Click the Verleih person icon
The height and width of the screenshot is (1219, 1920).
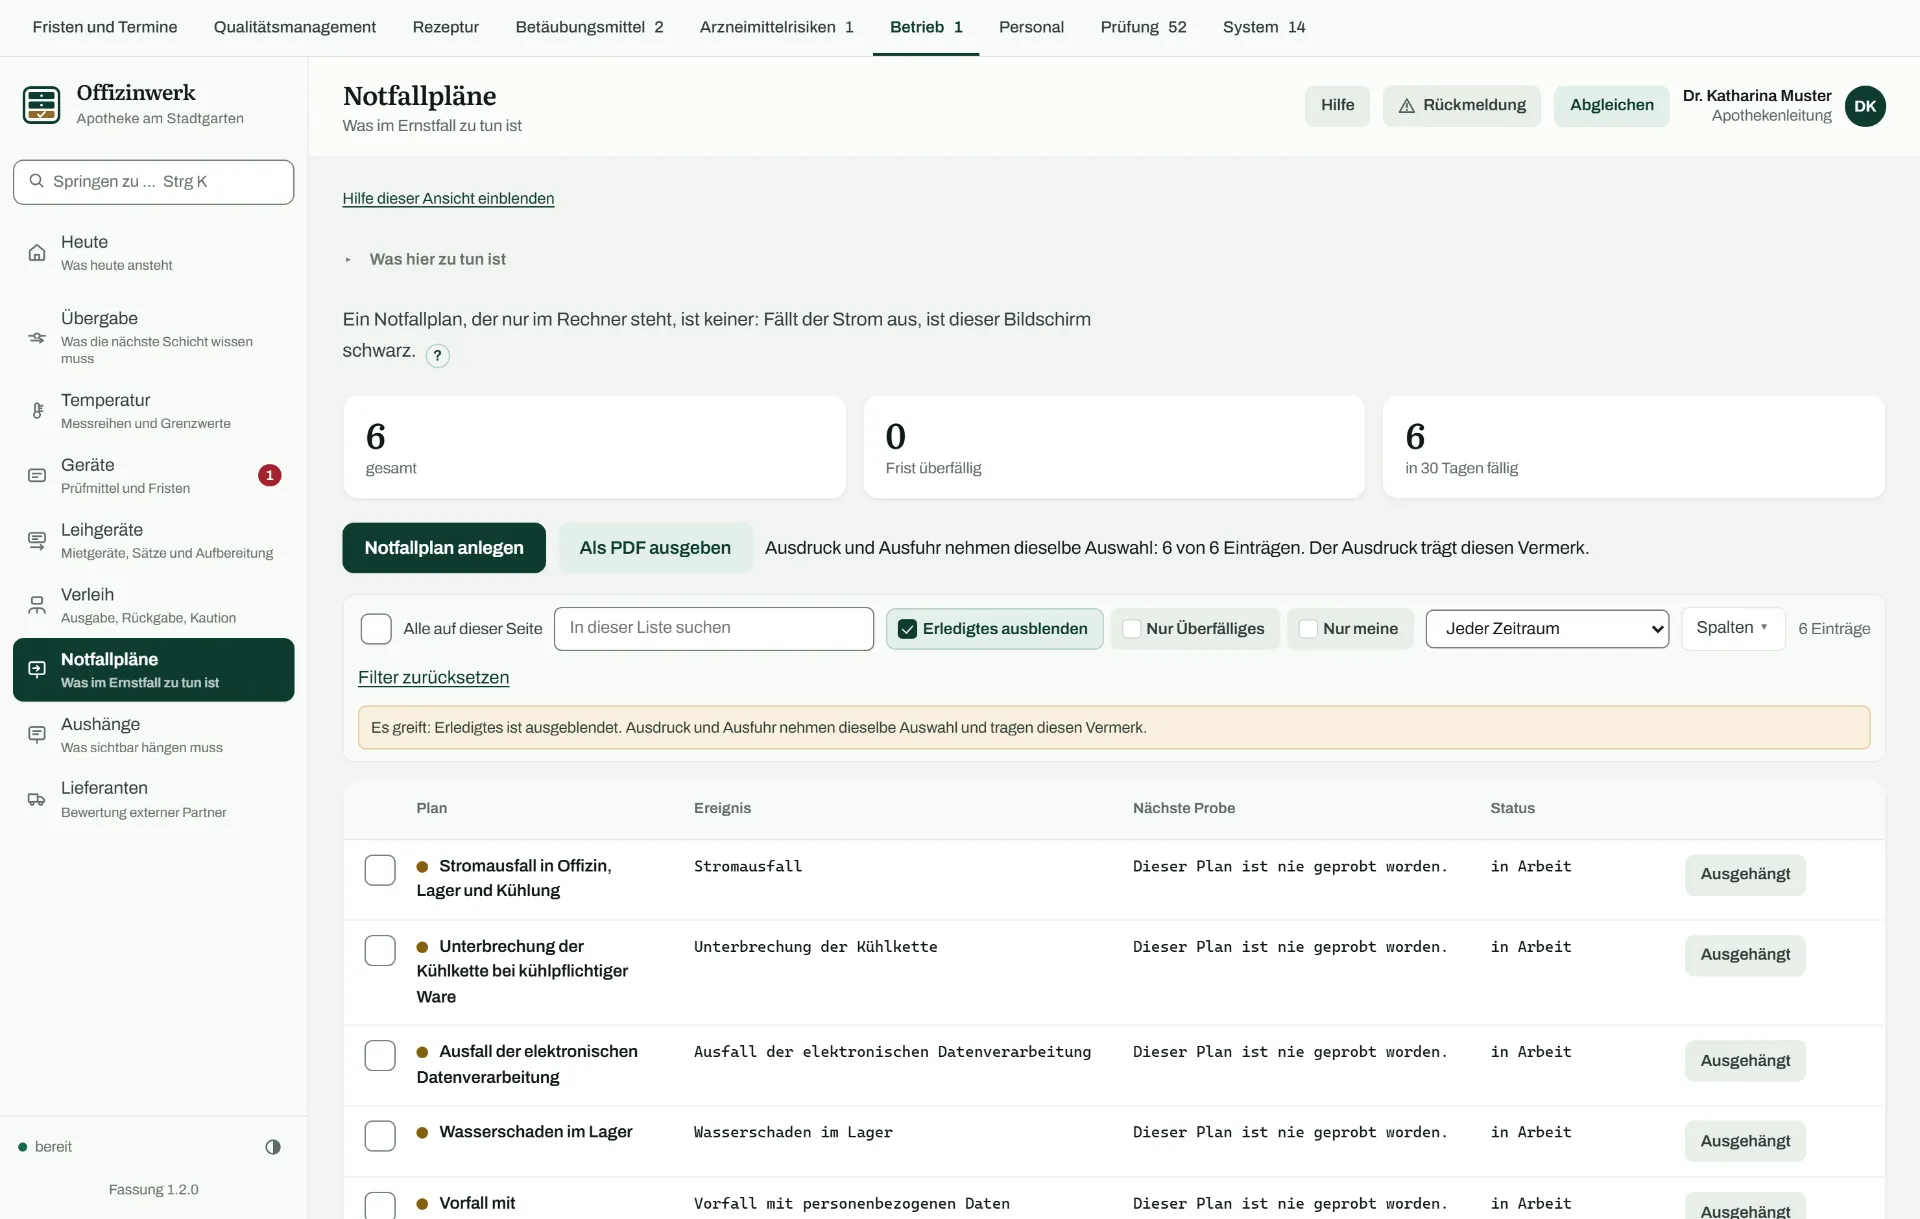pos(37,605)
